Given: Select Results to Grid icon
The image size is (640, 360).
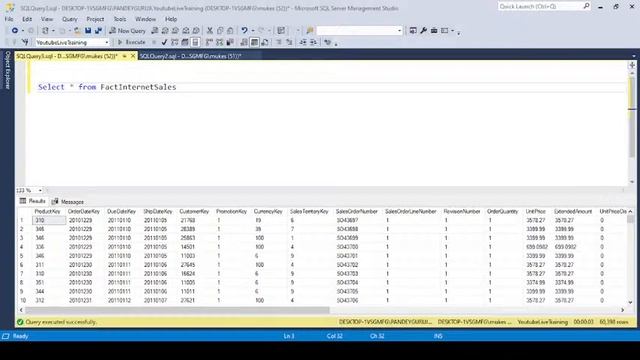Looking at the screenshot, I should [254, 42].
